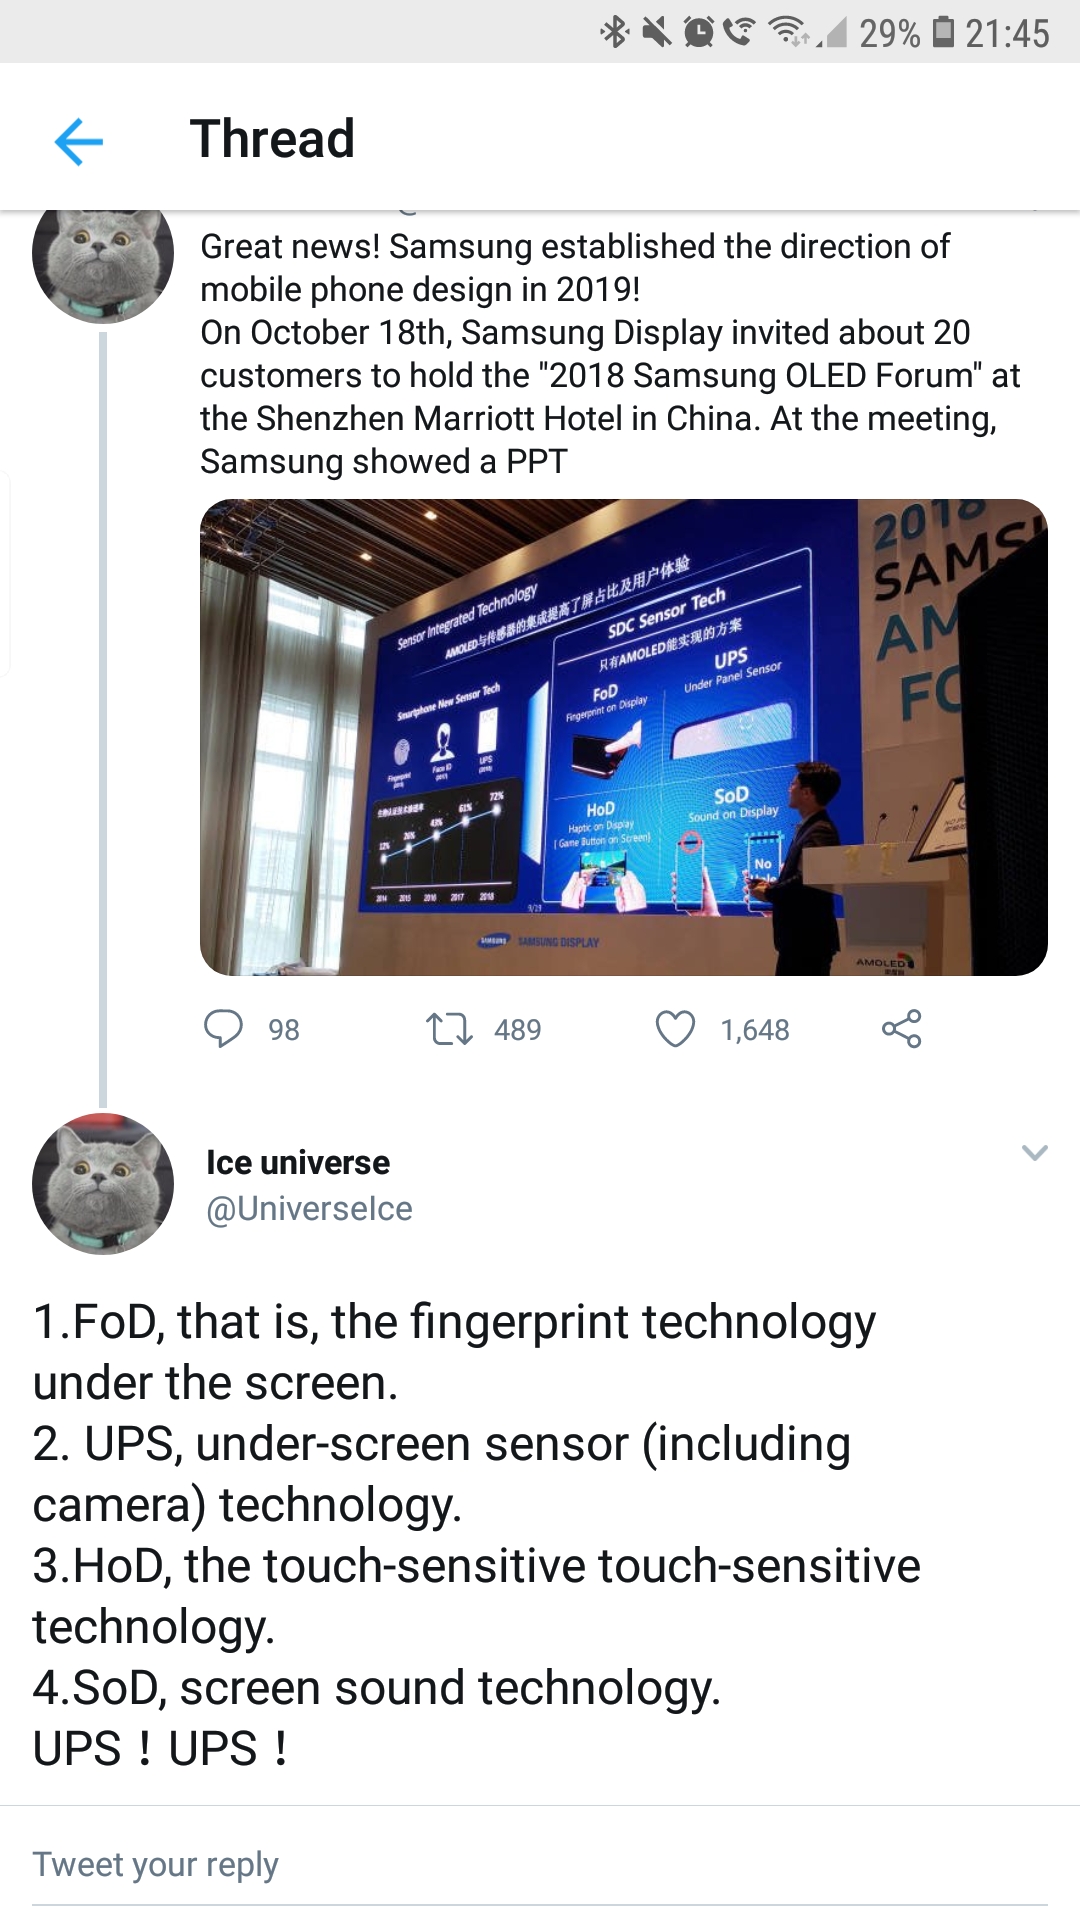Focus the Tweet your reply field
This screenshot has width=1080, height=1920.
click(x=540, y=1866)
